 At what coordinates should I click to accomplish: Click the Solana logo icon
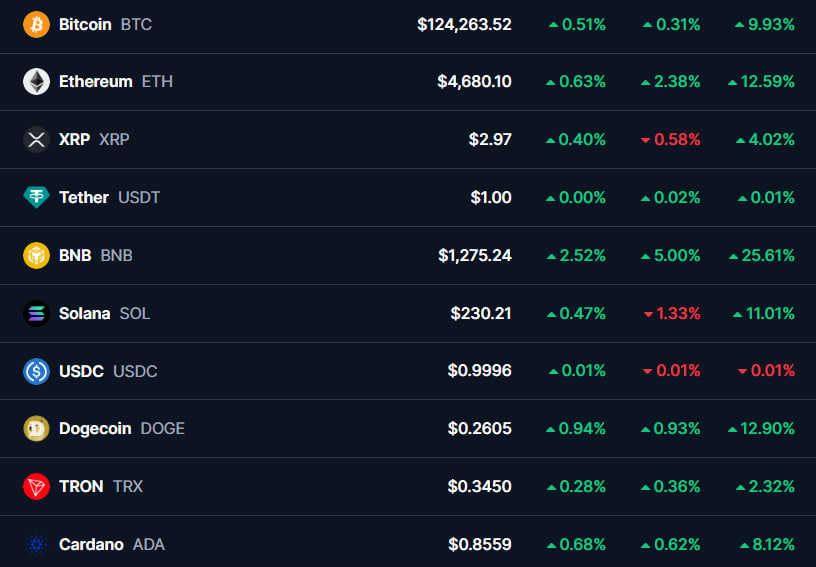(x=36, y=313)
